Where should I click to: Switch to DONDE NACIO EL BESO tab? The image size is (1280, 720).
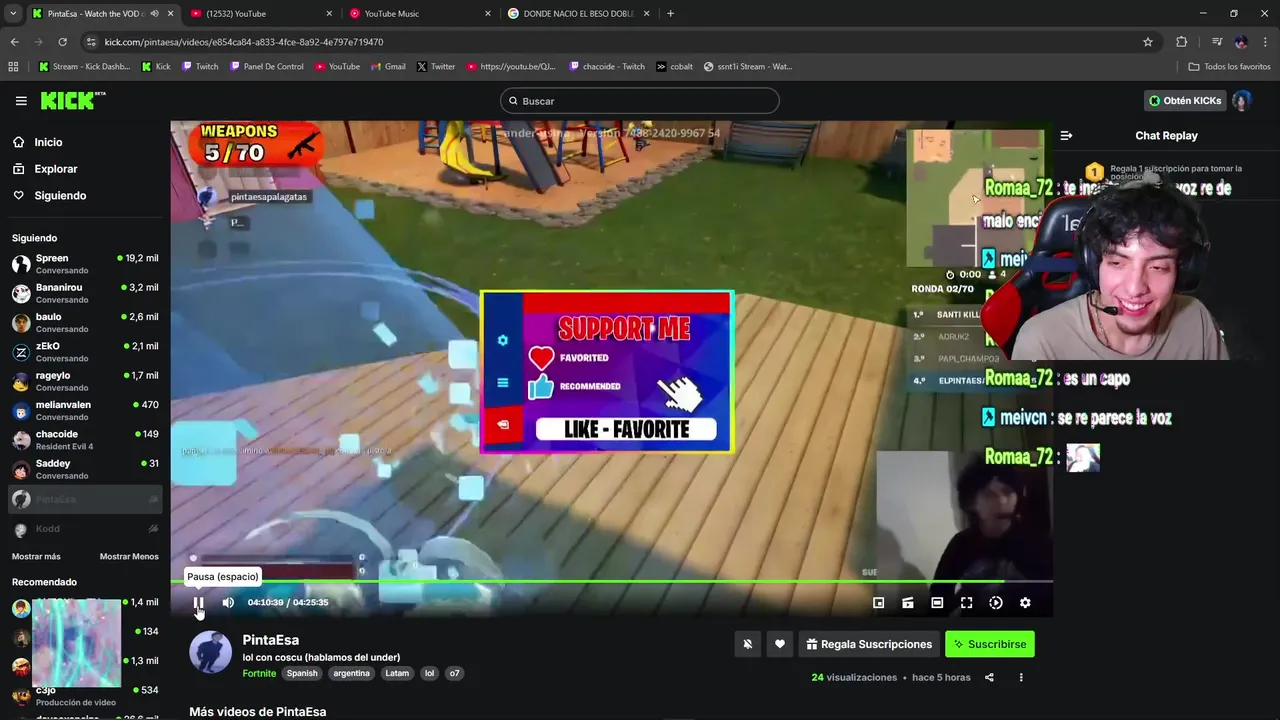click(x=578, y=14)
